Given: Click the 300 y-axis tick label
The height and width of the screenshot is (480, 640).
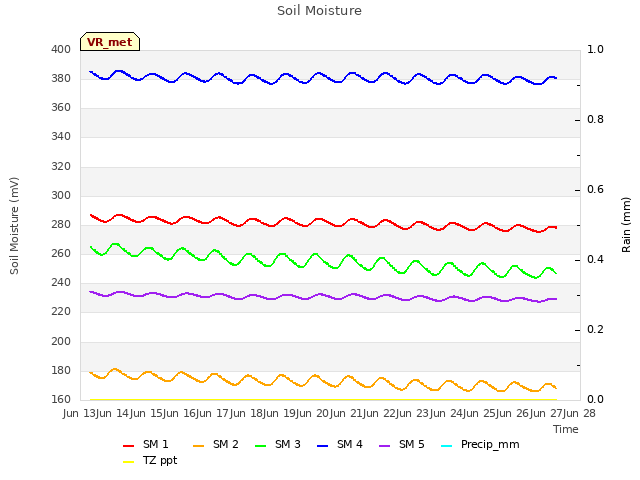Looking at the screenshot, I should (x=61, y=196).
